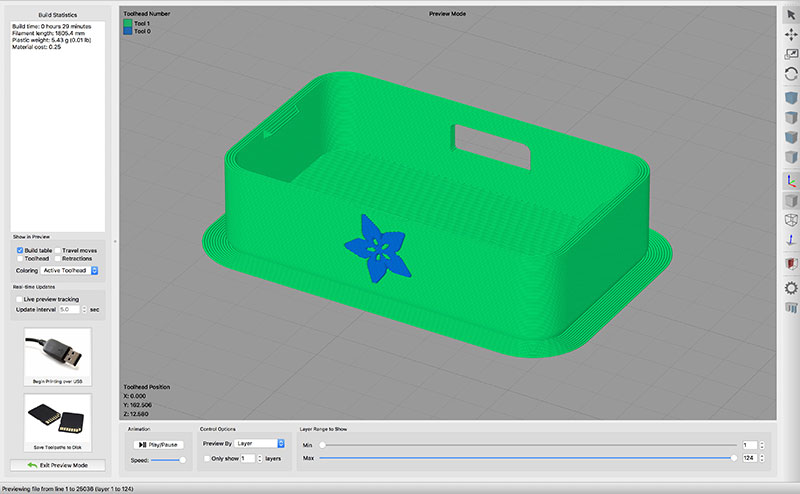Enable Travel moves in preview
Image resolution: width=800 pixels, height=494 pixels.
coord(58,249)
